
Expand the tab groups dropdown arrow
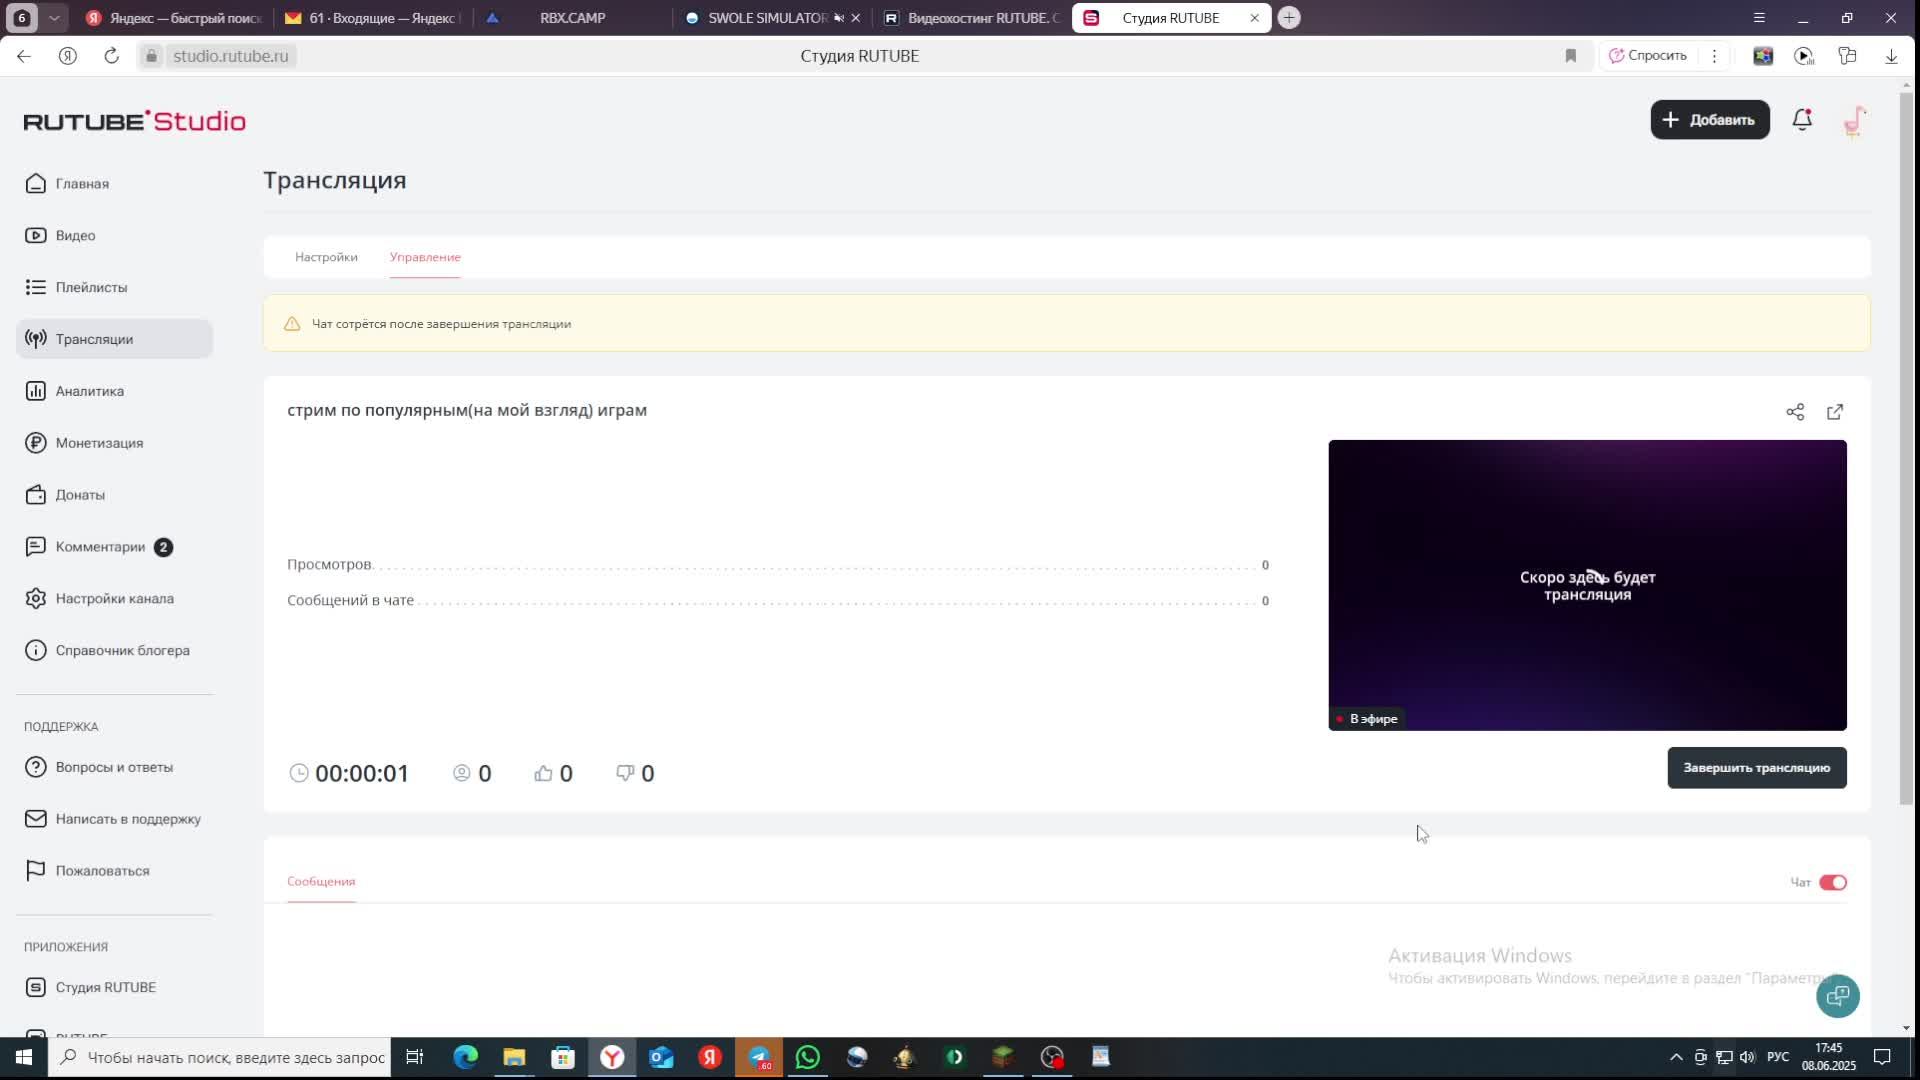(54, 18)
